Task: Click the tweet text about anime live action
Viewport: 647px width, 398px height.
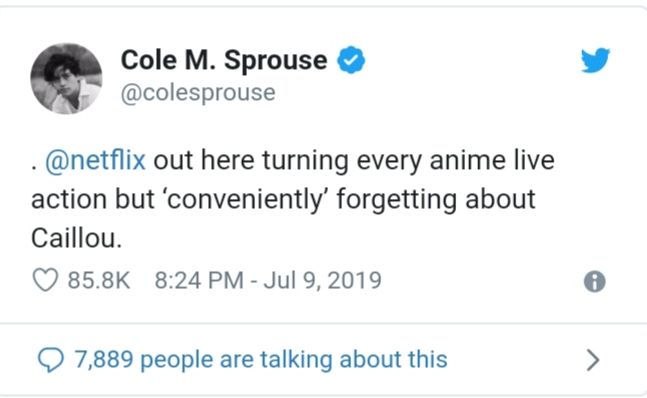Action: 293,200
